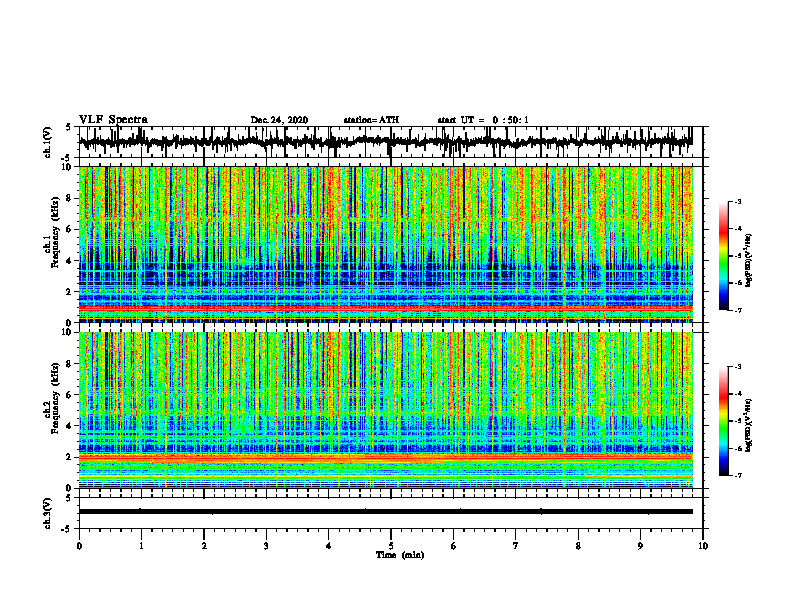Click the time axis tick label "9"

[640, 546]
